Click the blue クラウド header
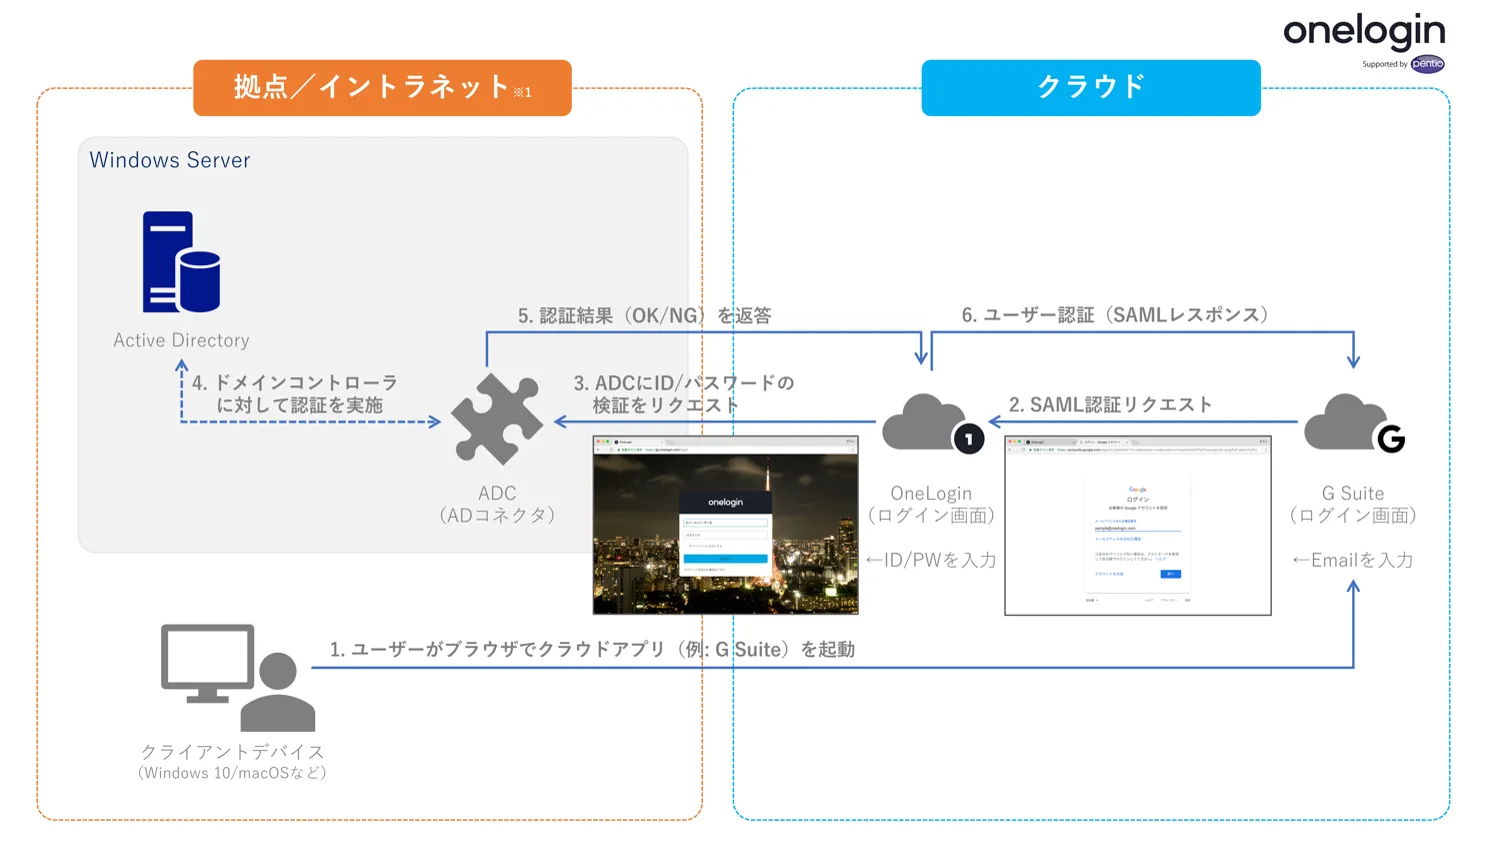1494x843 pixels. click(x=1090, y=88)
